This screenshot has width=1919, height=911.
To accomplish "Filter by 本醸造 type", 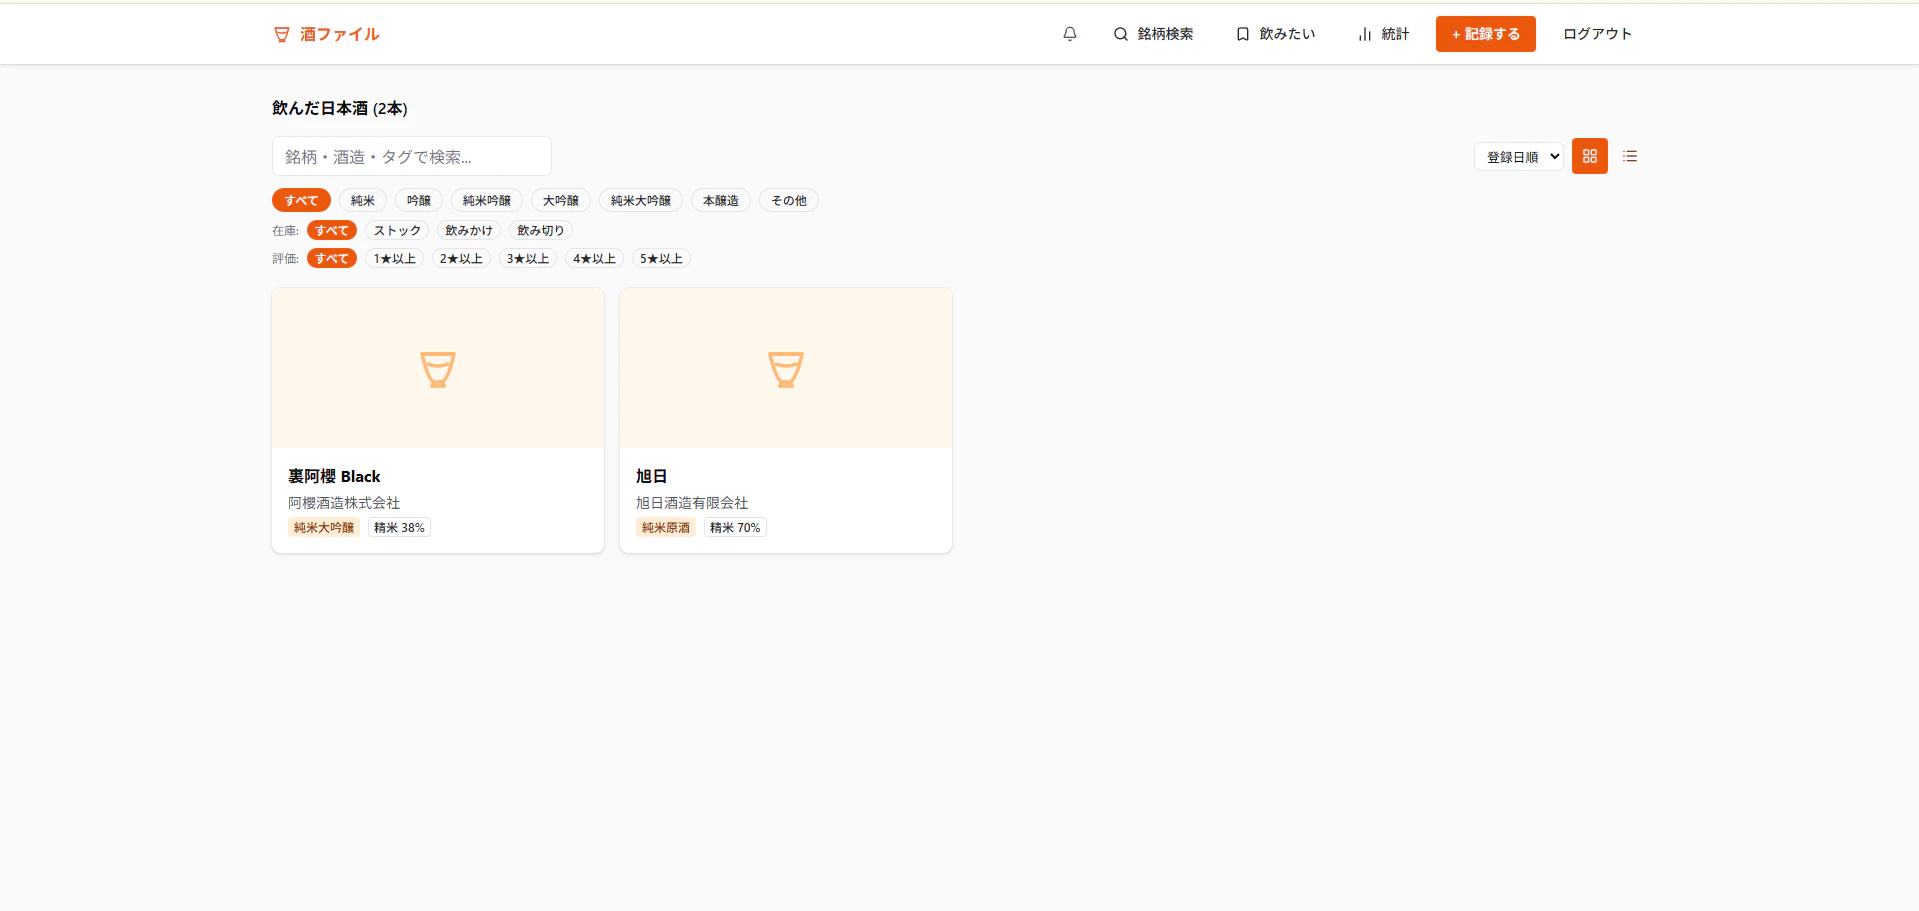I will tap(721, 200).
